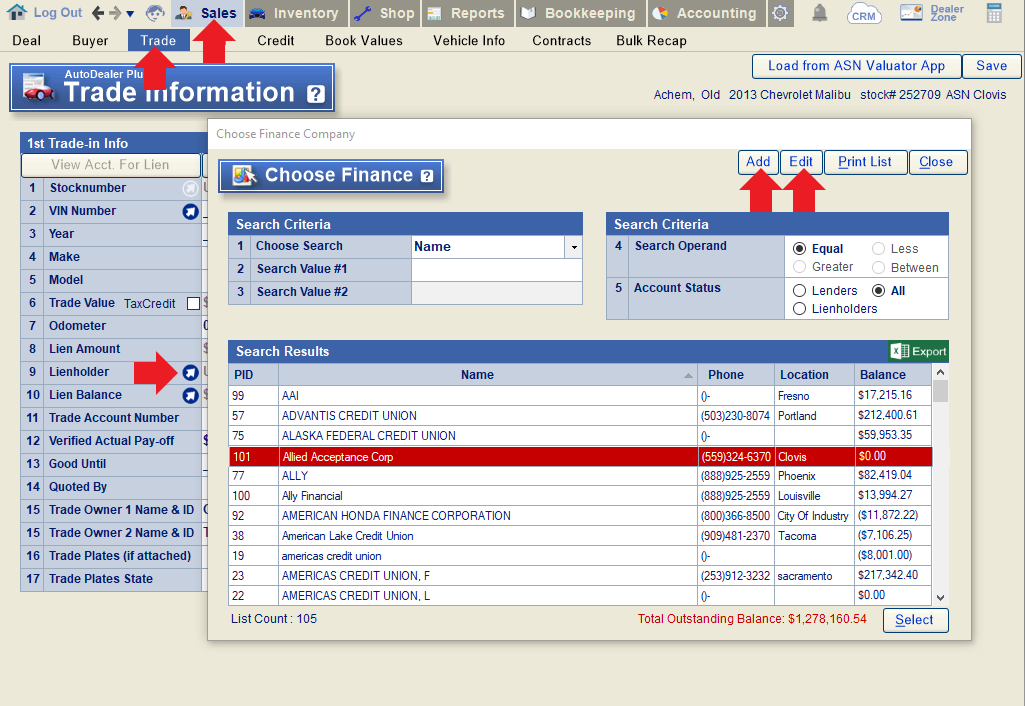This screenshot has width=1025, height=706.
Task: Sort results by Balance column header
Action: [893, 375]
